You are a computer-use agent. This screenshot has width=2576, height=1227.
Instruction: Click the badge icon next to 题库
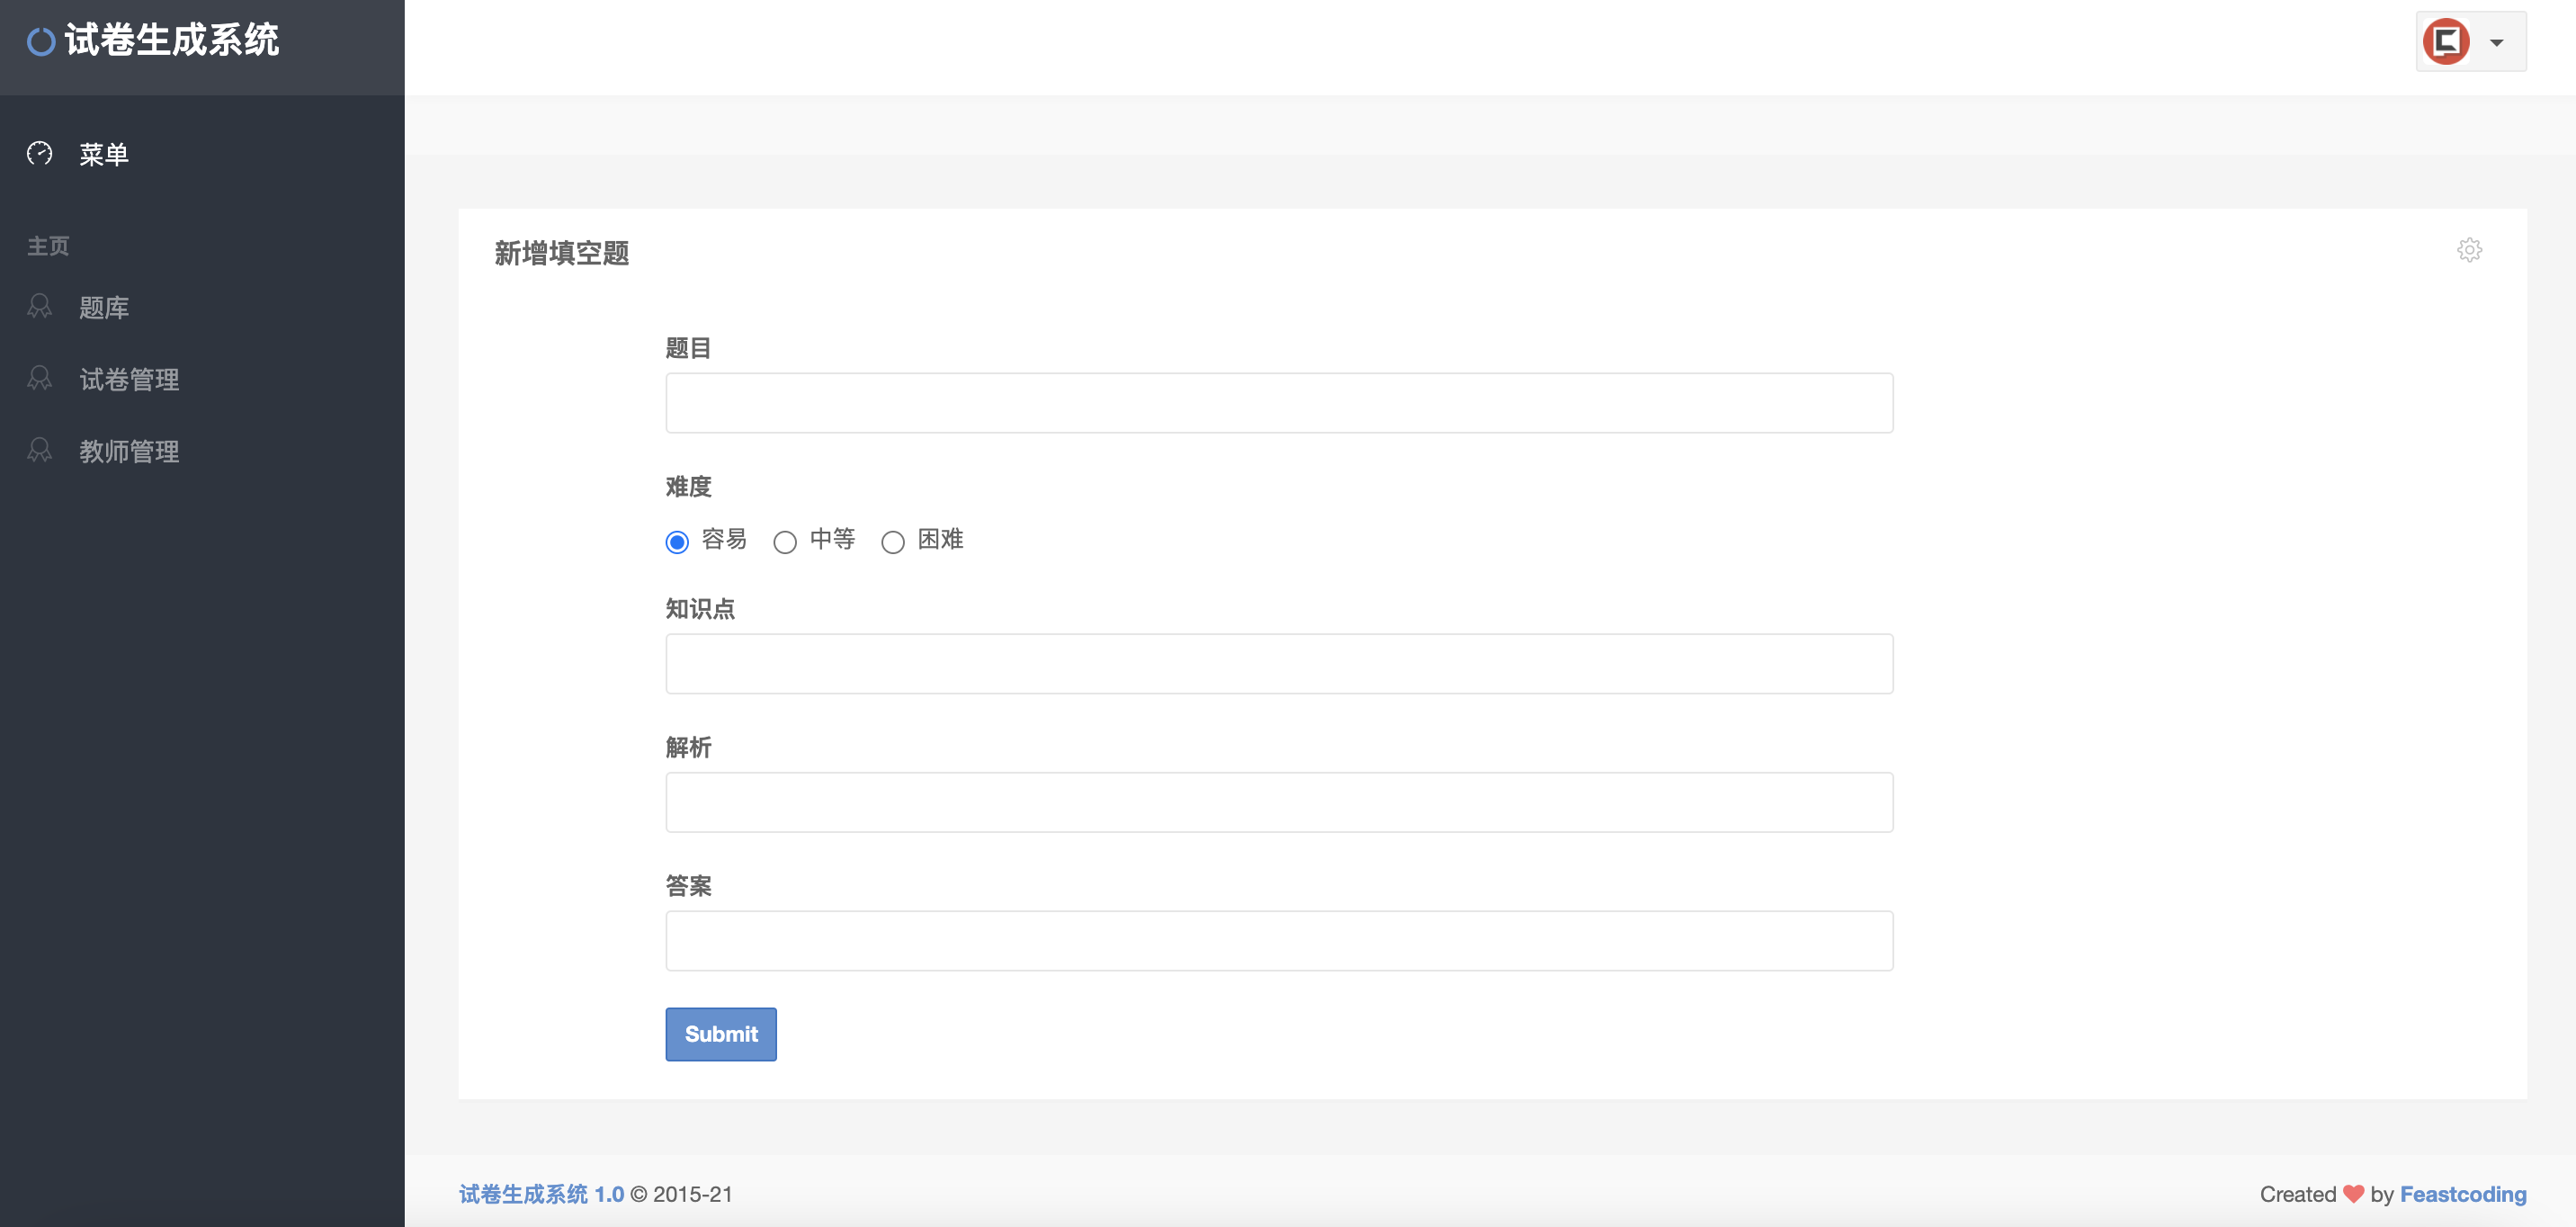[40, 306]
